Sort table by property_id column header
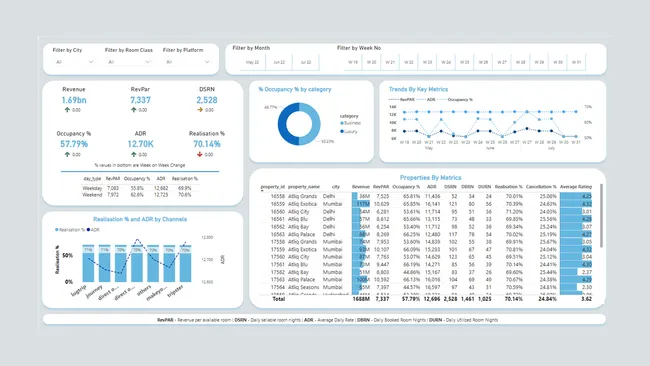The height and width of the screenshot is (366, 650). (x=272, y=187)
